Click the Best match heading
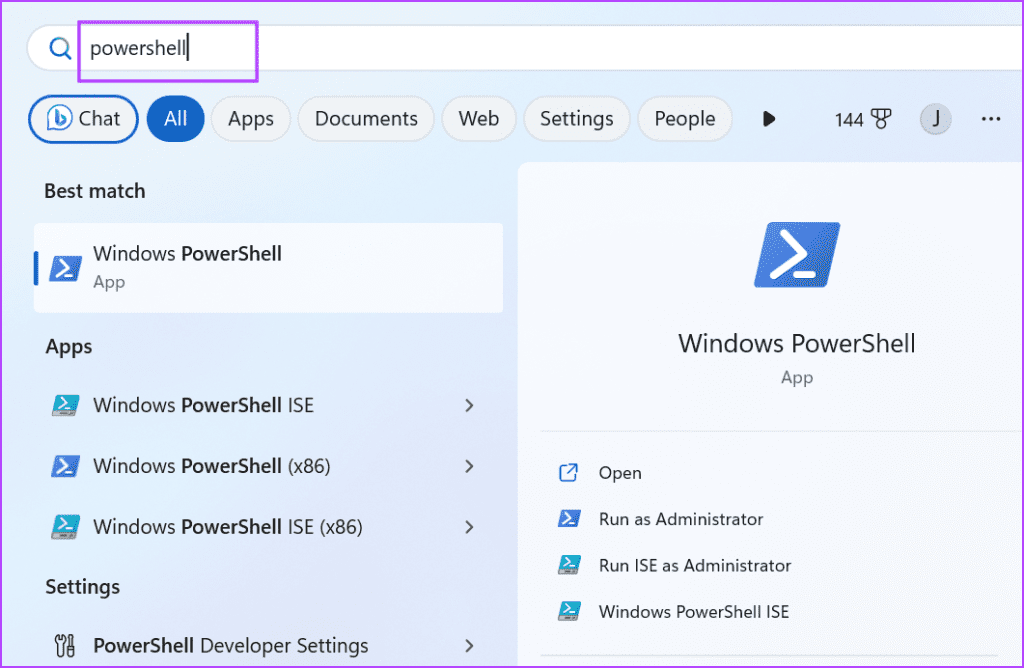 tap(95, 191)
